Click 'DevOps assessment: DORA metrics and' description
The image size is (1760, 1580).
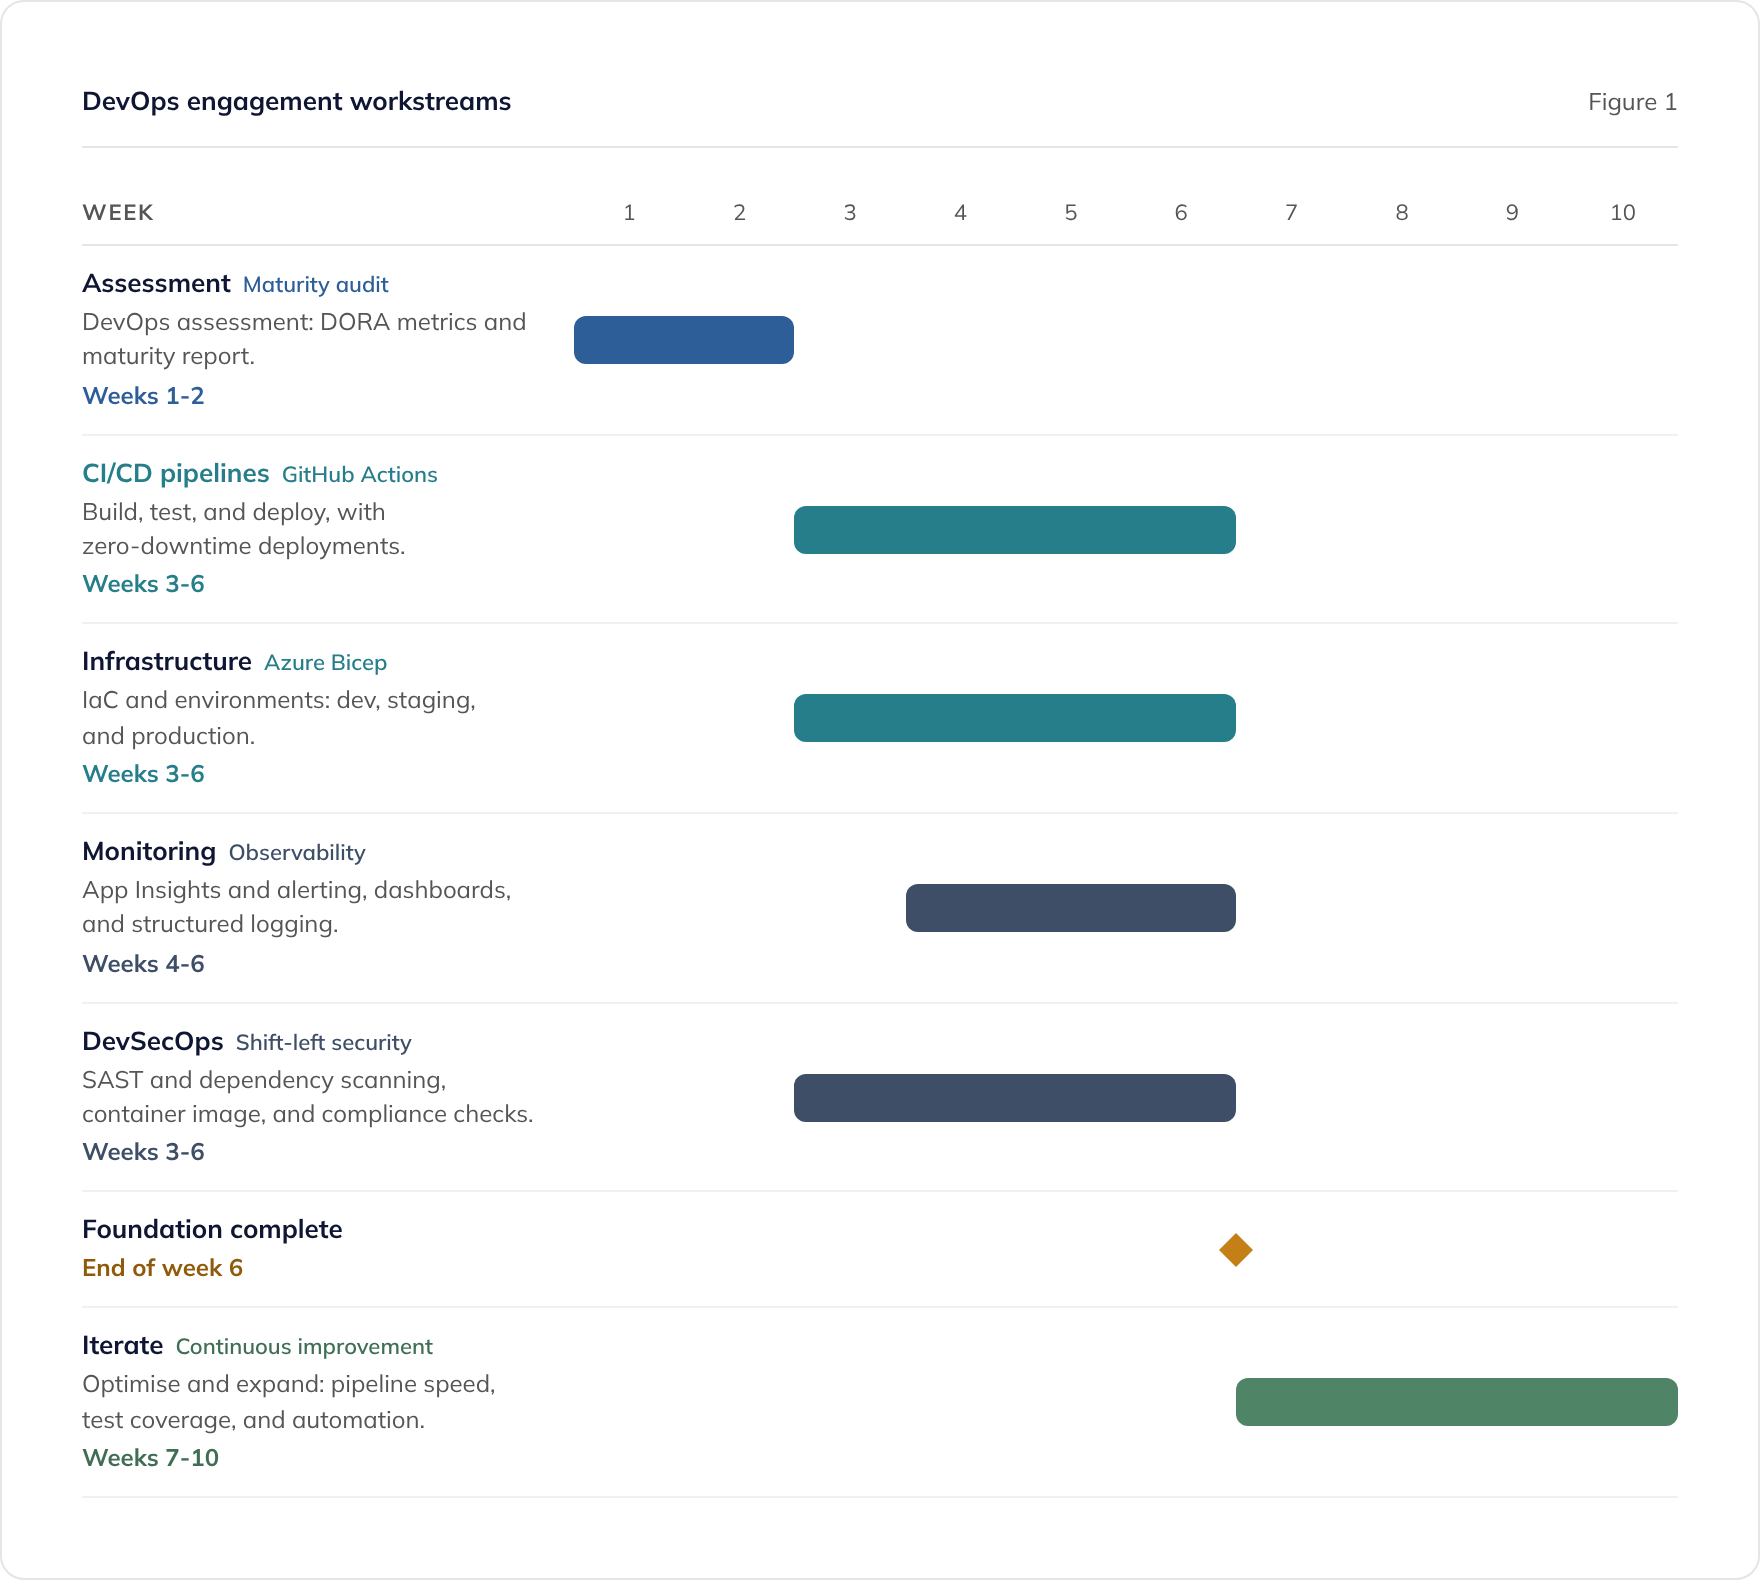pyautogui.click(x=304, y=322)
